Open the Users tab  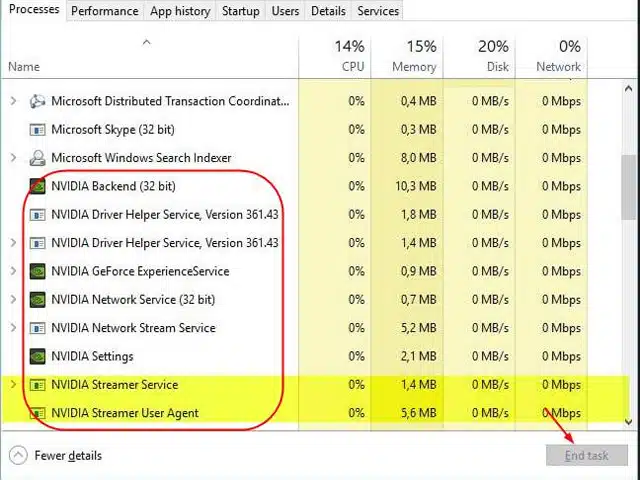(x=285, y=11)
